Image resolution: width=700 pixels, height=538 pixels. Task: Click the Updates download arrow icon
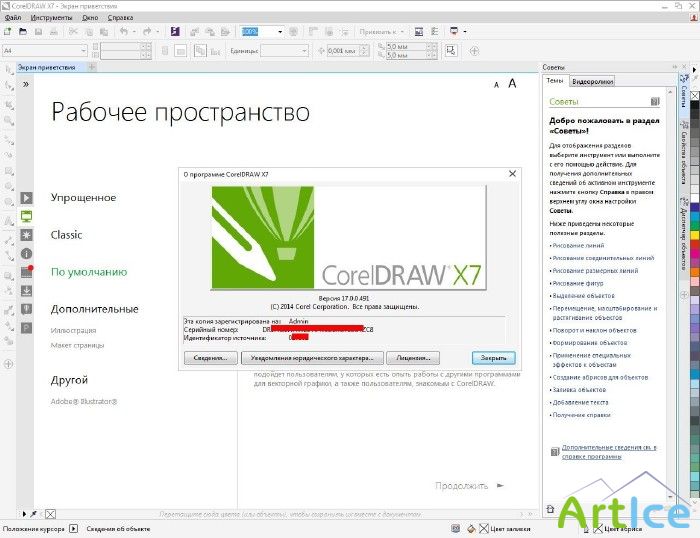click(26, 291)
